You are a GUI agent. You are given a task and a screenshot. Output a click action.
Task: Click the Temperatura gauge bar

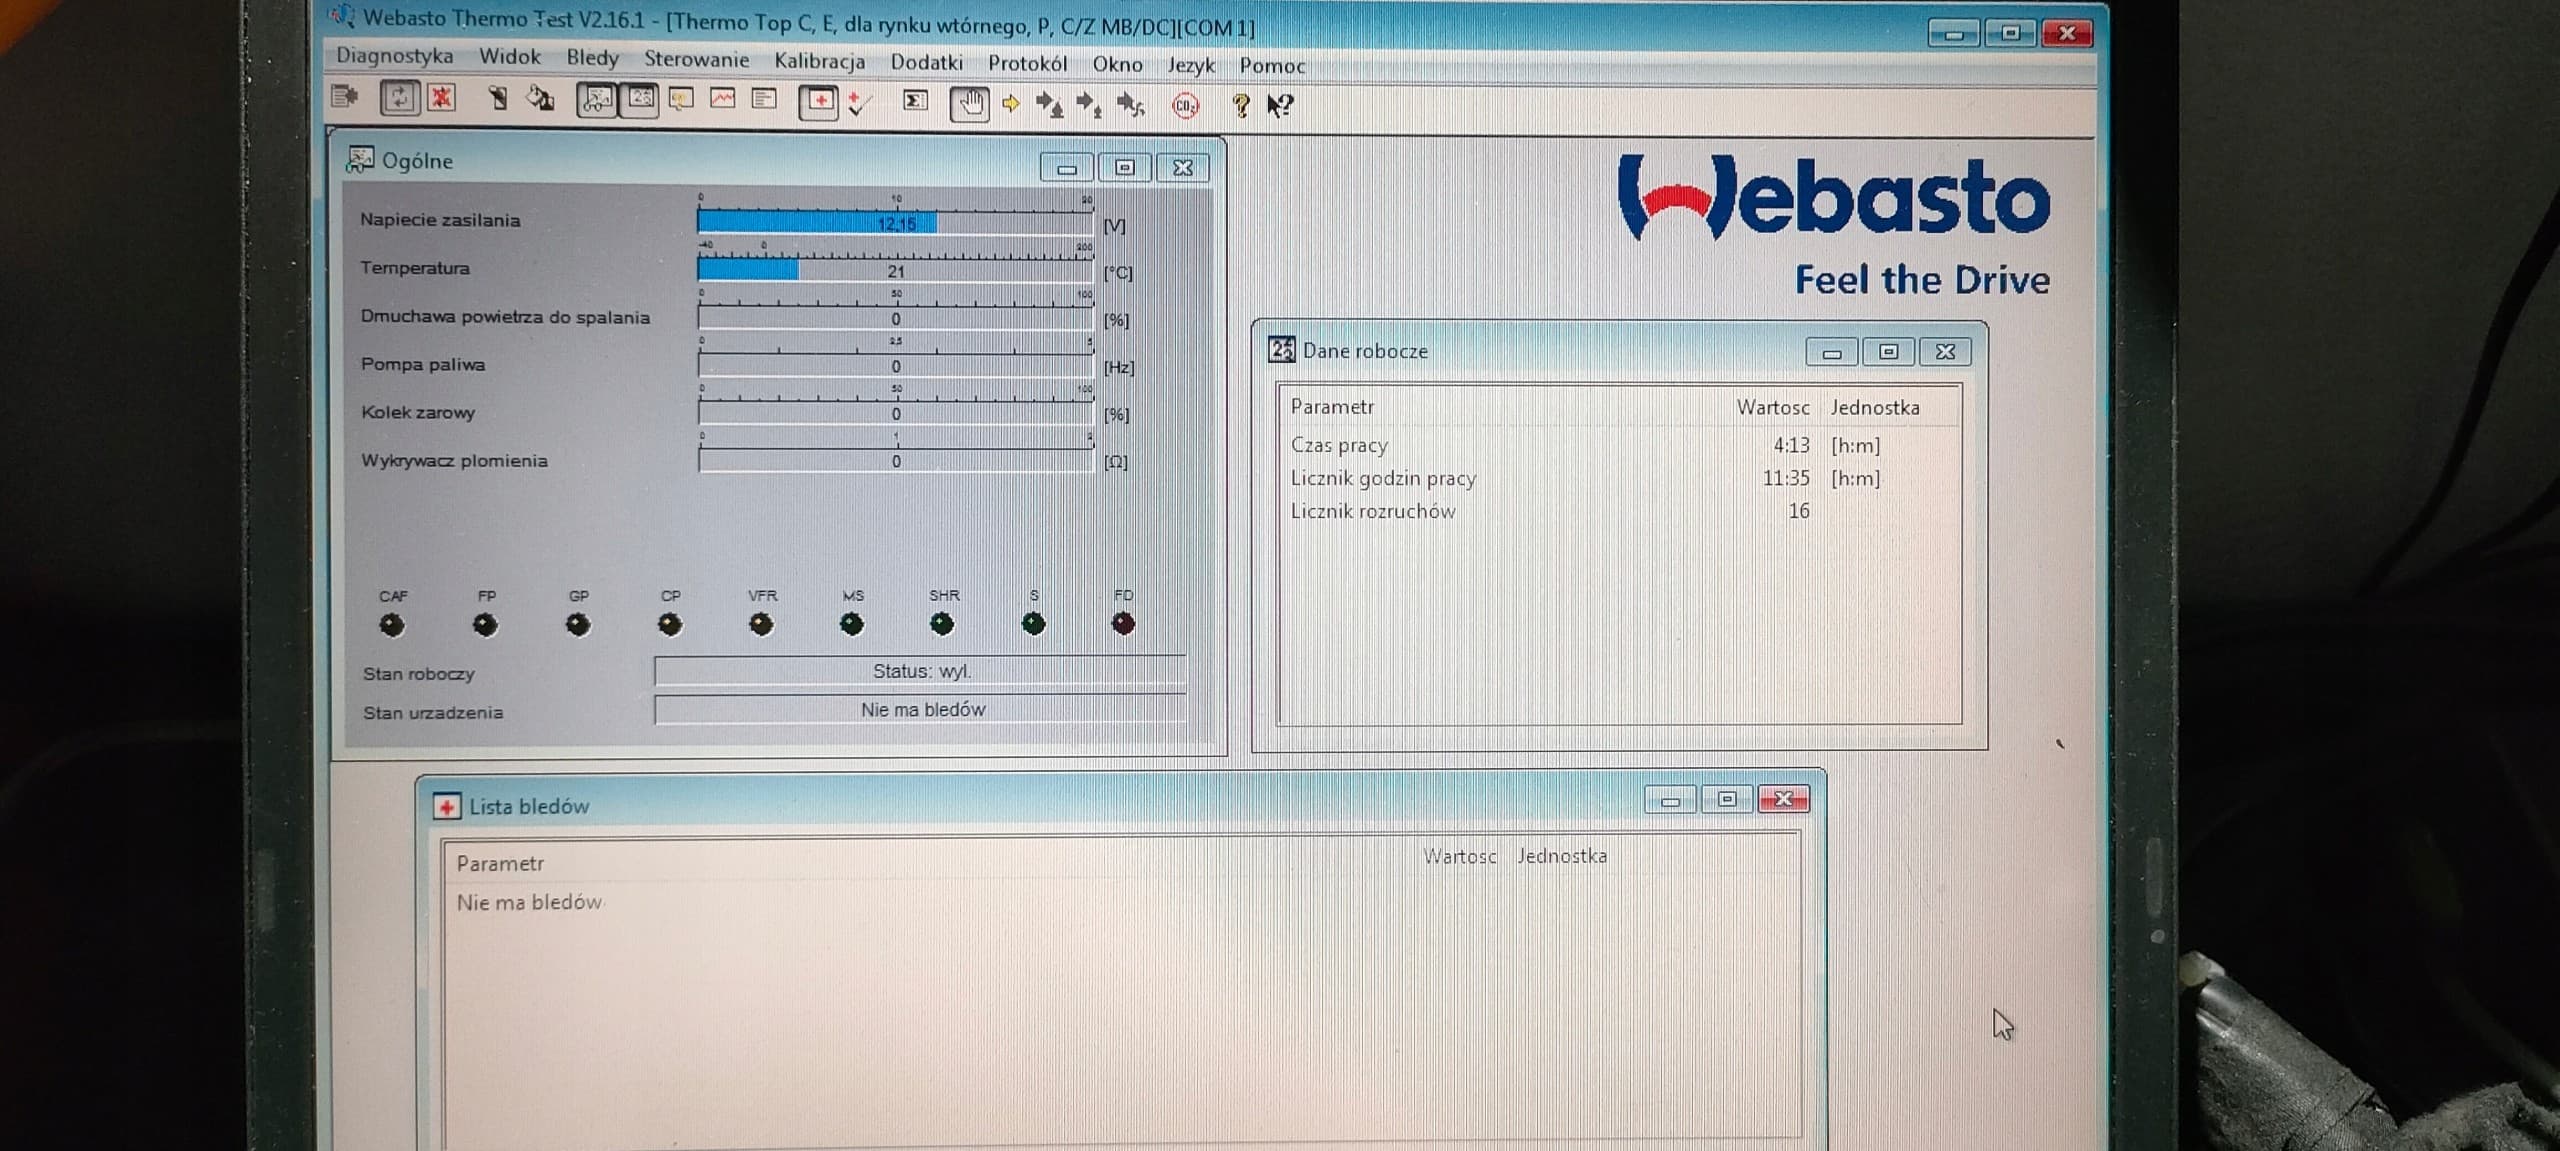coord(895,270)
